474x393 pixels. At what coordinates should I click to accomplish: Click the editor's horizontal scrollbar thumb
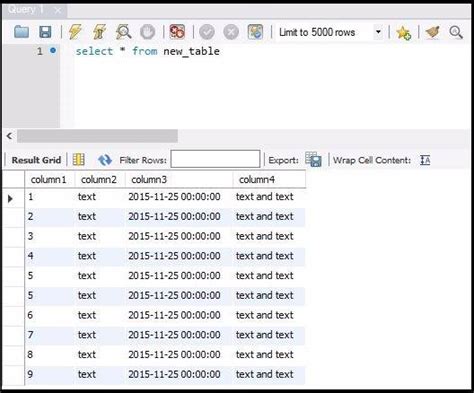(97, 136)
